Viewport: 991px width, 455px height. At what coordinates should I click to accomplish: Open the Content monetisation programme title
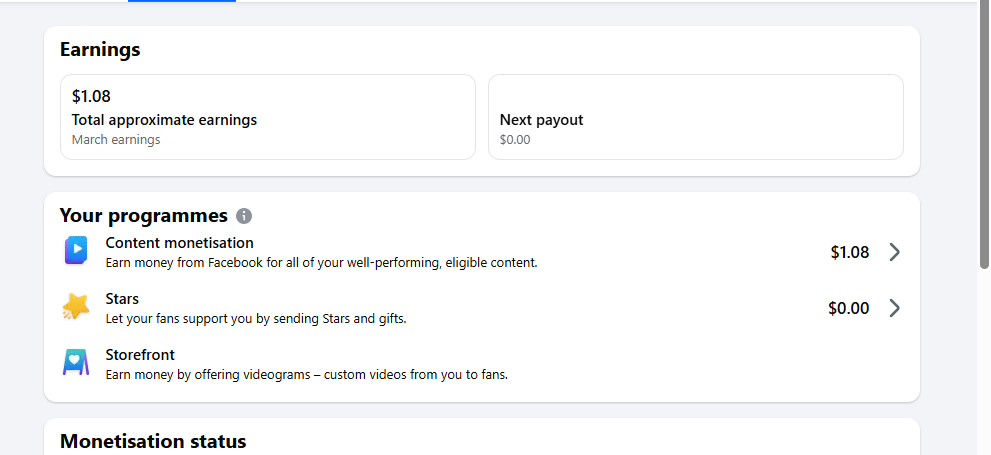coord(179,243)
